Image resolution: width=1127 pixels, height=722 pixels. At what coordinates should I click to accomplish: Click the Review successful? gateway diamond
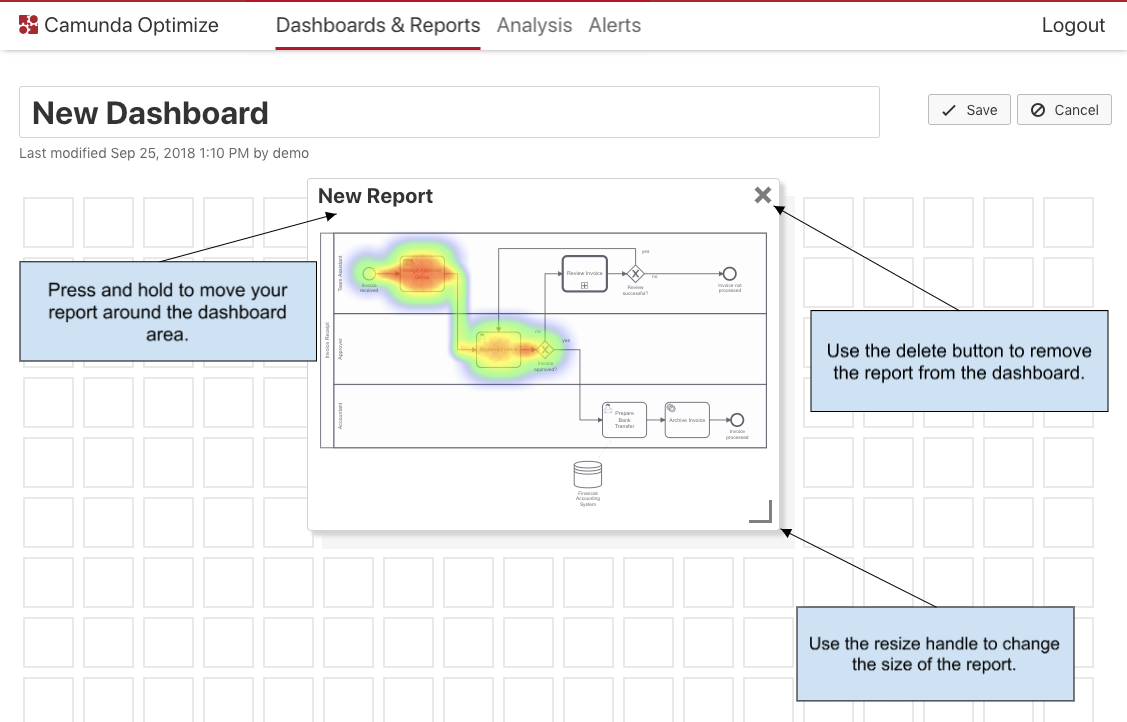point(635,274)
